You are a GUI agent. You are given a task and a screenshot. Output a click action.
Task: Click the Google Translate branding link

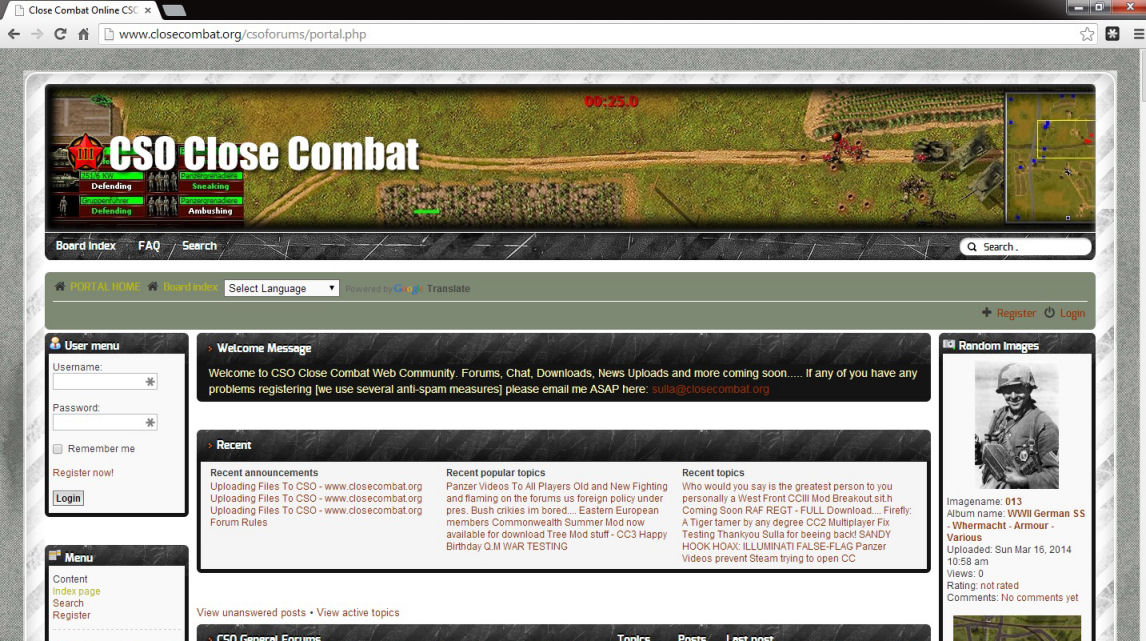point(431,289)
